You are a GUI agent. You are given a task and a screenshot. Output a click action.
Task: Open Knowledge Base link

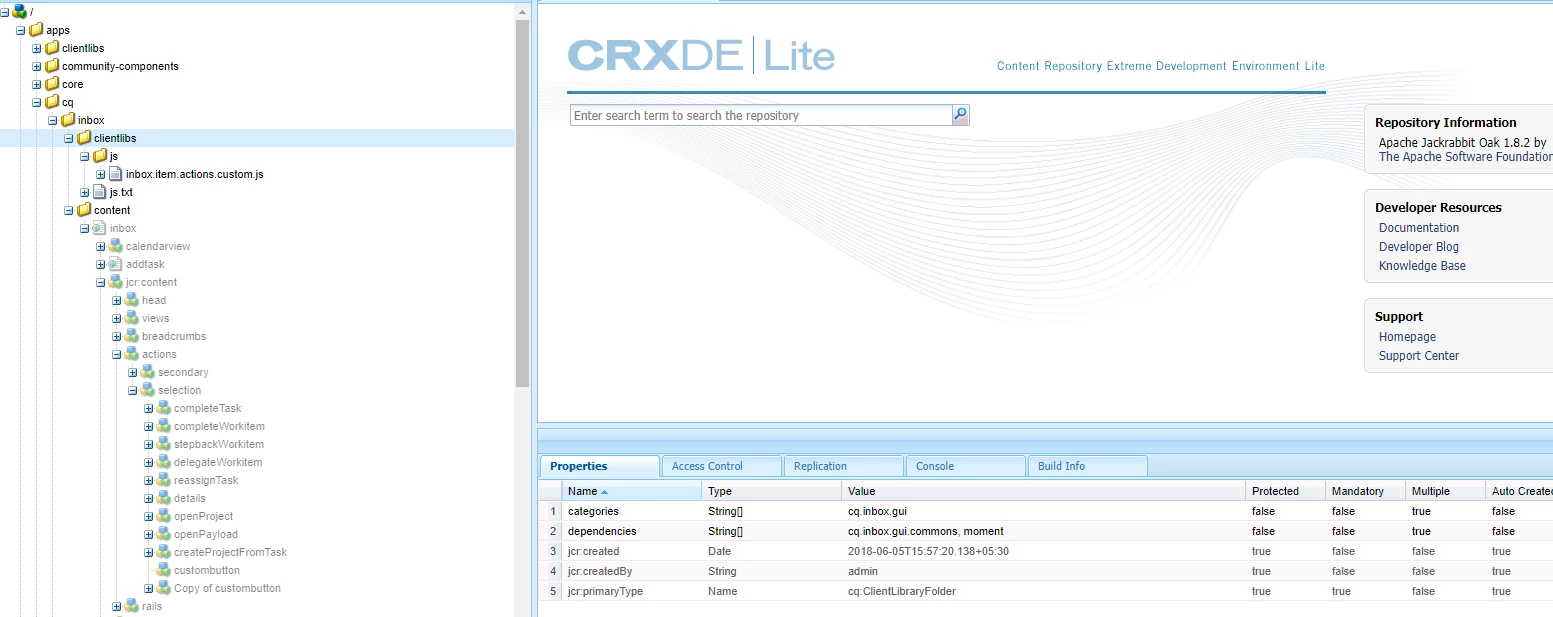pyautogui.click(x=1422, y=266)
